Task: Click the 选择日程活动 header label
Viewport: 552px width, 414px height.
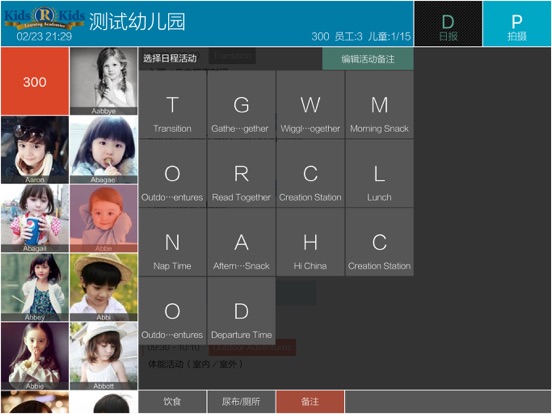Action: [x=170, y=58]
